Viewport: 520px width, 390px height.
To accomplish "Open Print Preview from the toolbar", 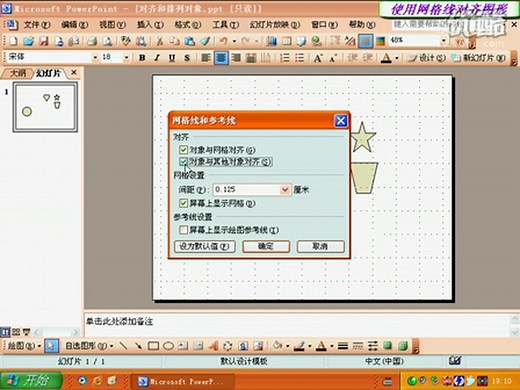I will pos(107,41).
